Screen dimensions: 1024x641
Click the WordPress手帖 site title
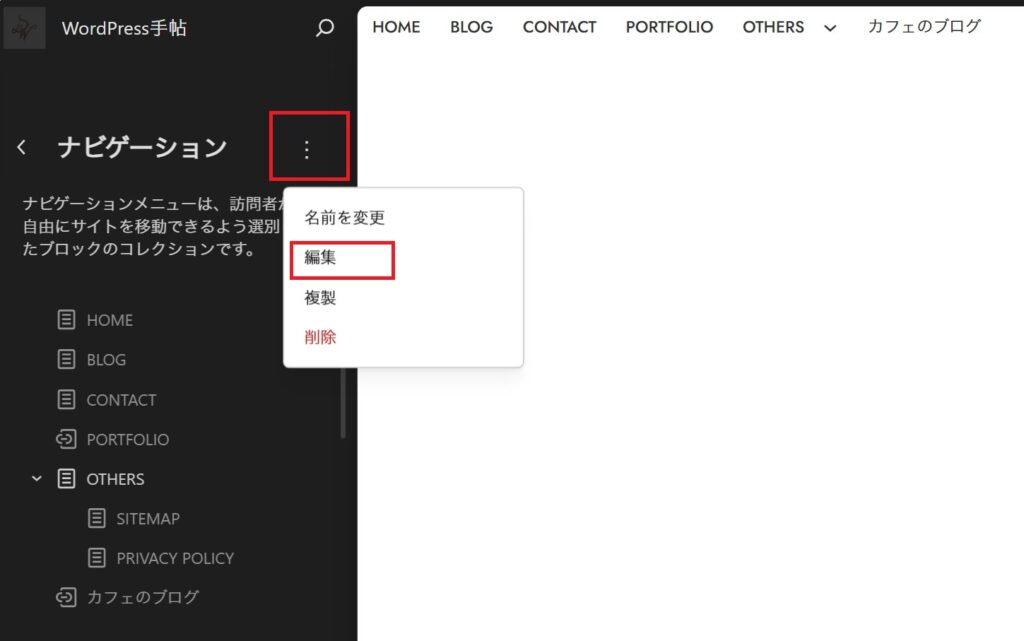pyautogui.click(x=124, y=28)
